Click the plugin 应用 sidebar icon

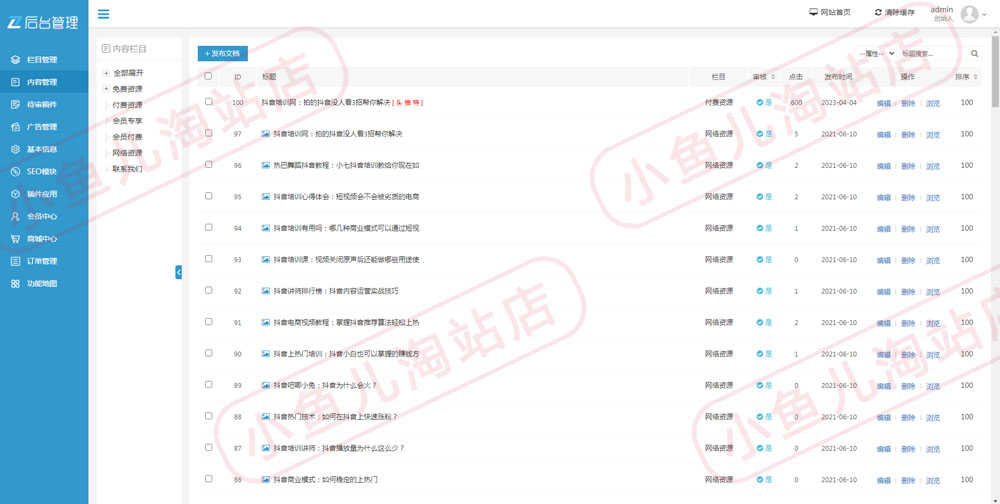[15, 194]
